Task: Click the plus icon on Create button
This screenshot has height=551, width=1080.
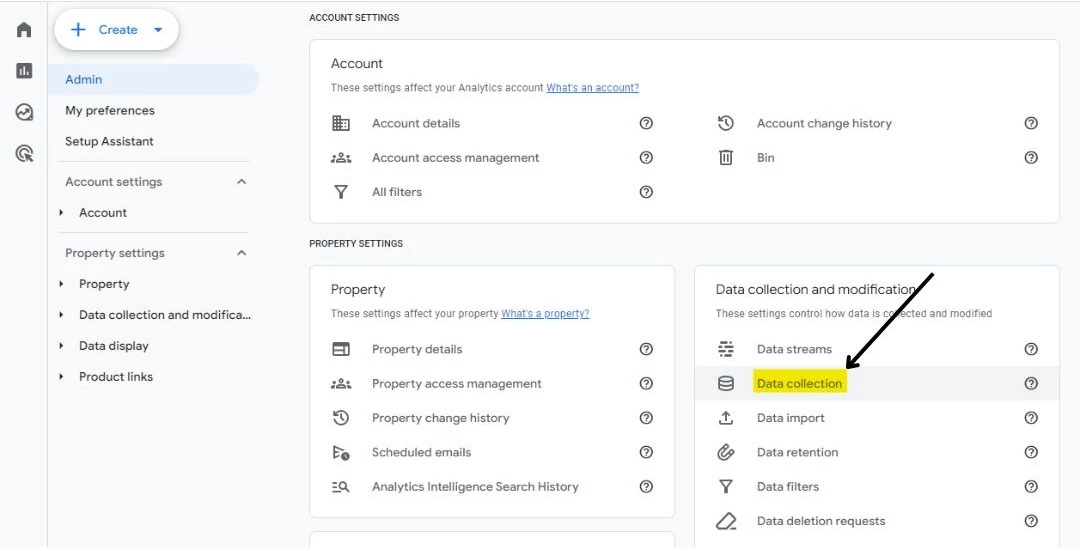Action: coord(79,30)
